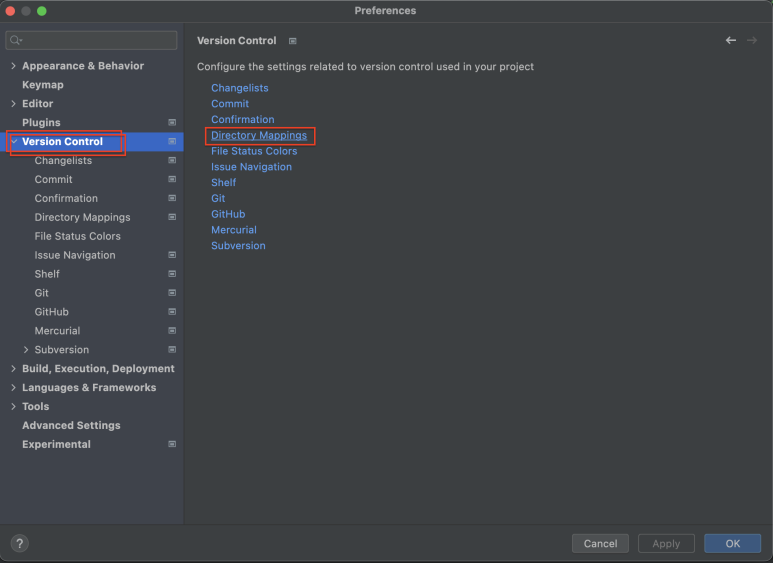Click project-level icon beside Directory Mappings sidebar row
The image size is (773, 563).
click(x=172, y=217)
